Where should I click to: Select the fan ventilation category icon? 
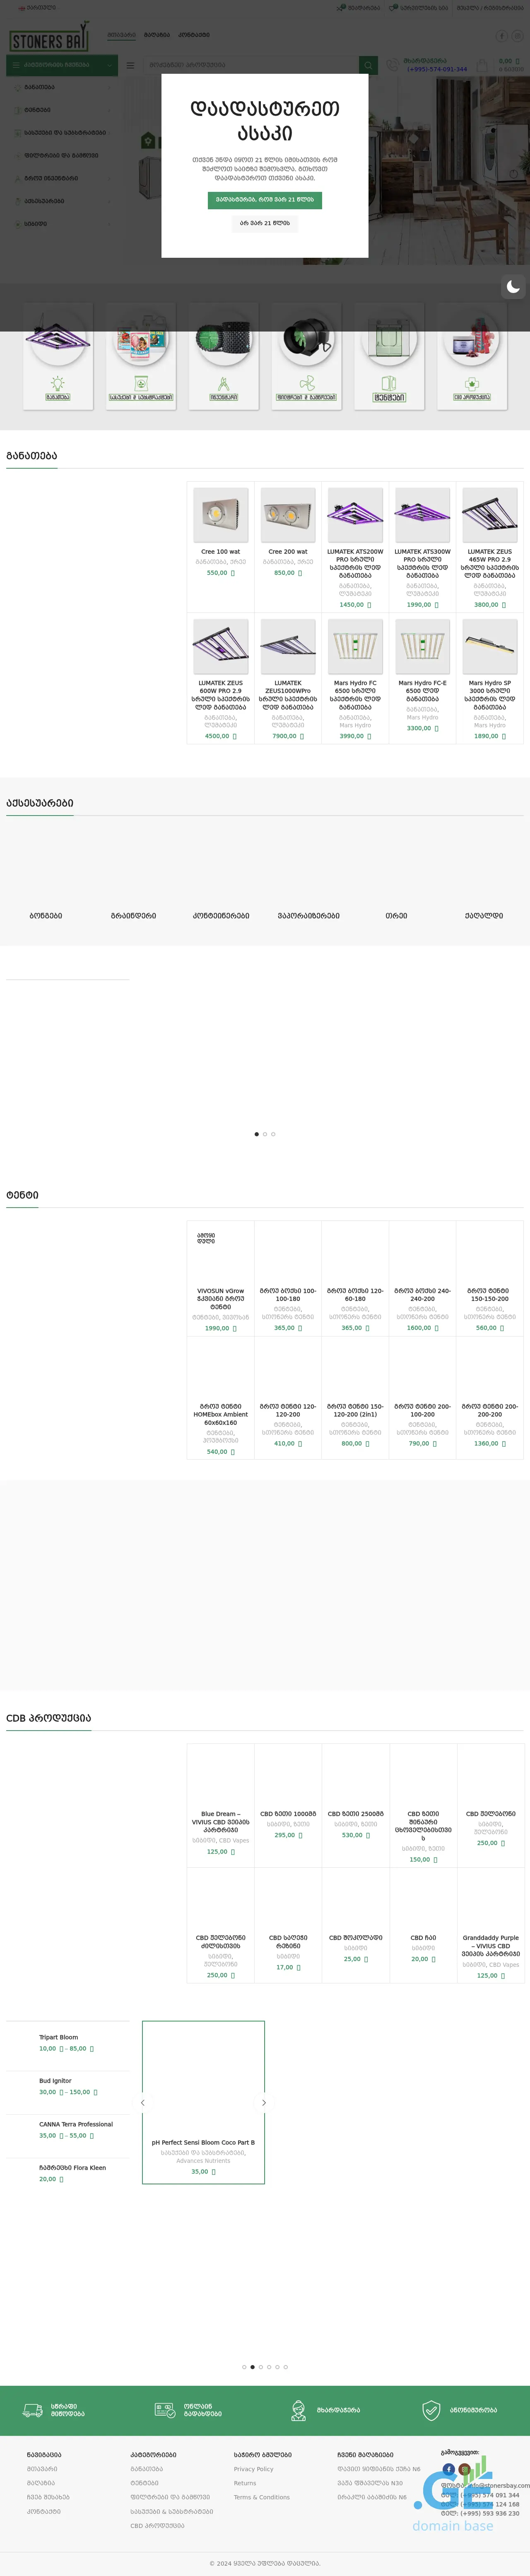pos(306,383)
